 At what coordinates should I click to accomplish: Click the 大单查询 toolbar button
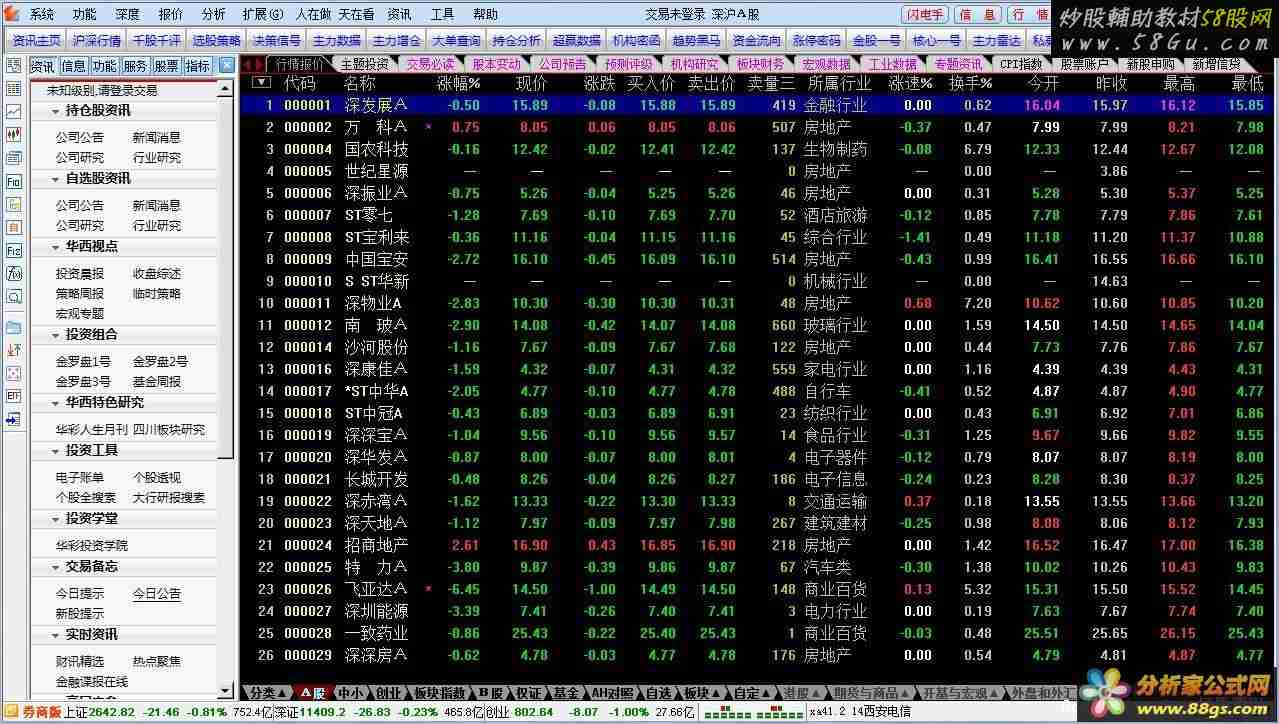(457, 40)
